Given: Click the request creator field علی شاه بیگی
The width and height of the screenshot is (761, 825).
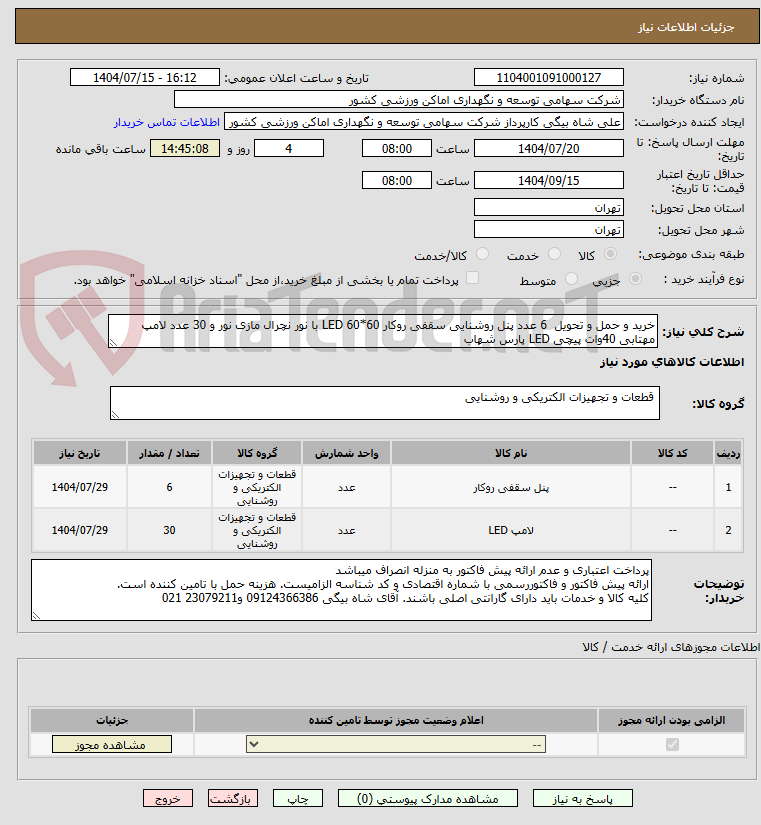Looking at the screenshot, I should [x=424, y=122].
